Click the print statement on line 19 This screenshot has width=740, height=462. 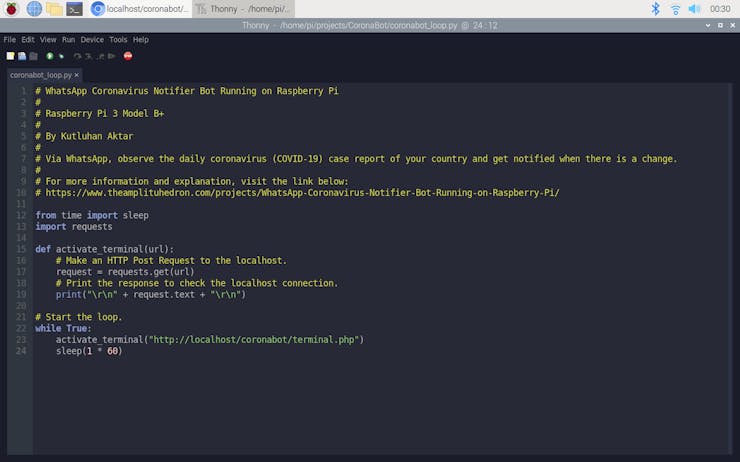click(x=151, y=294)
